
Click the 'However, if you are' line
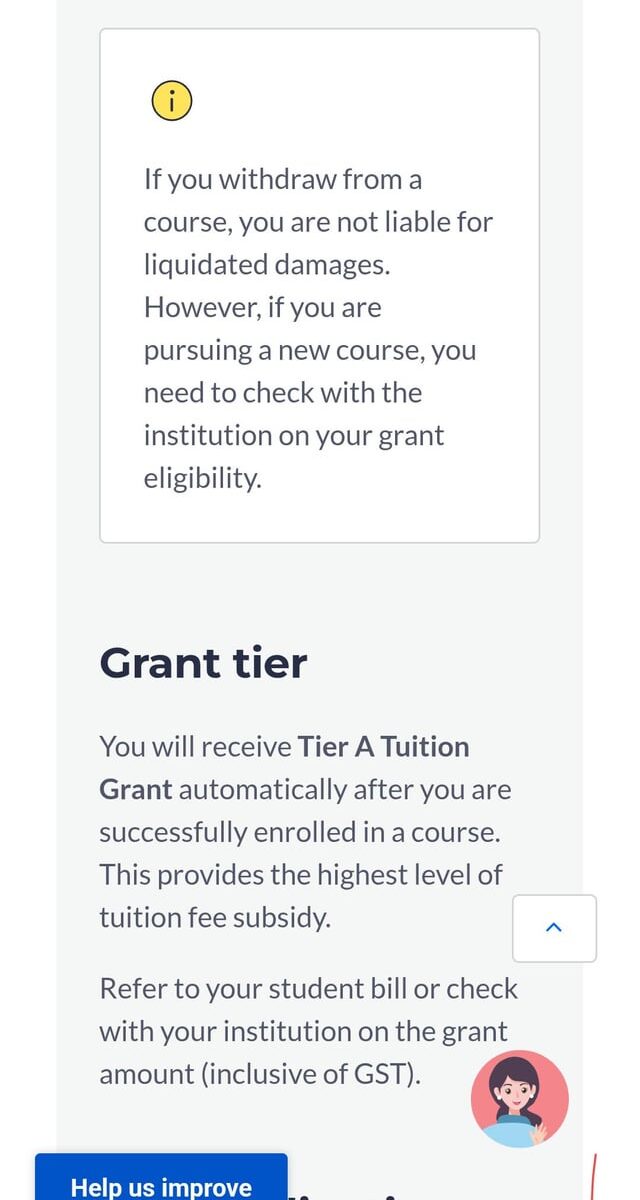pos(263,307)
